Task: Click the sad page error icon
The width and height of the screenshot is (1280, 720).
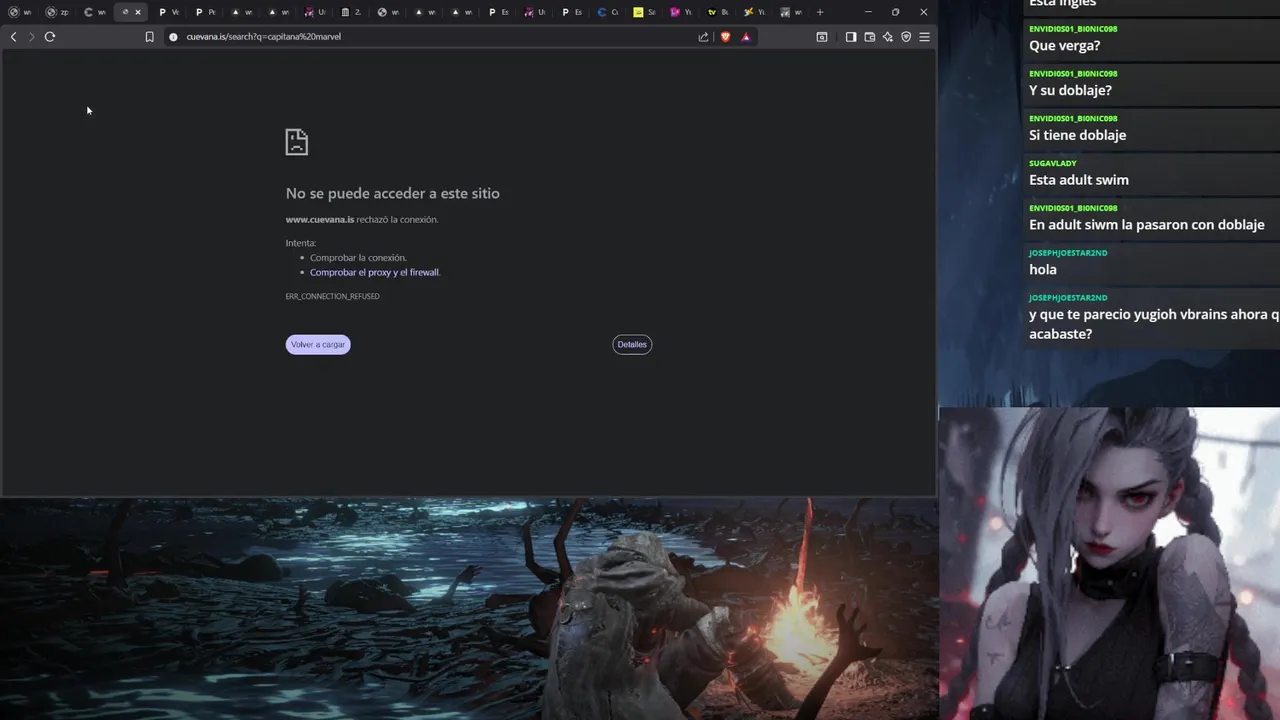Action: pos(297,141)
